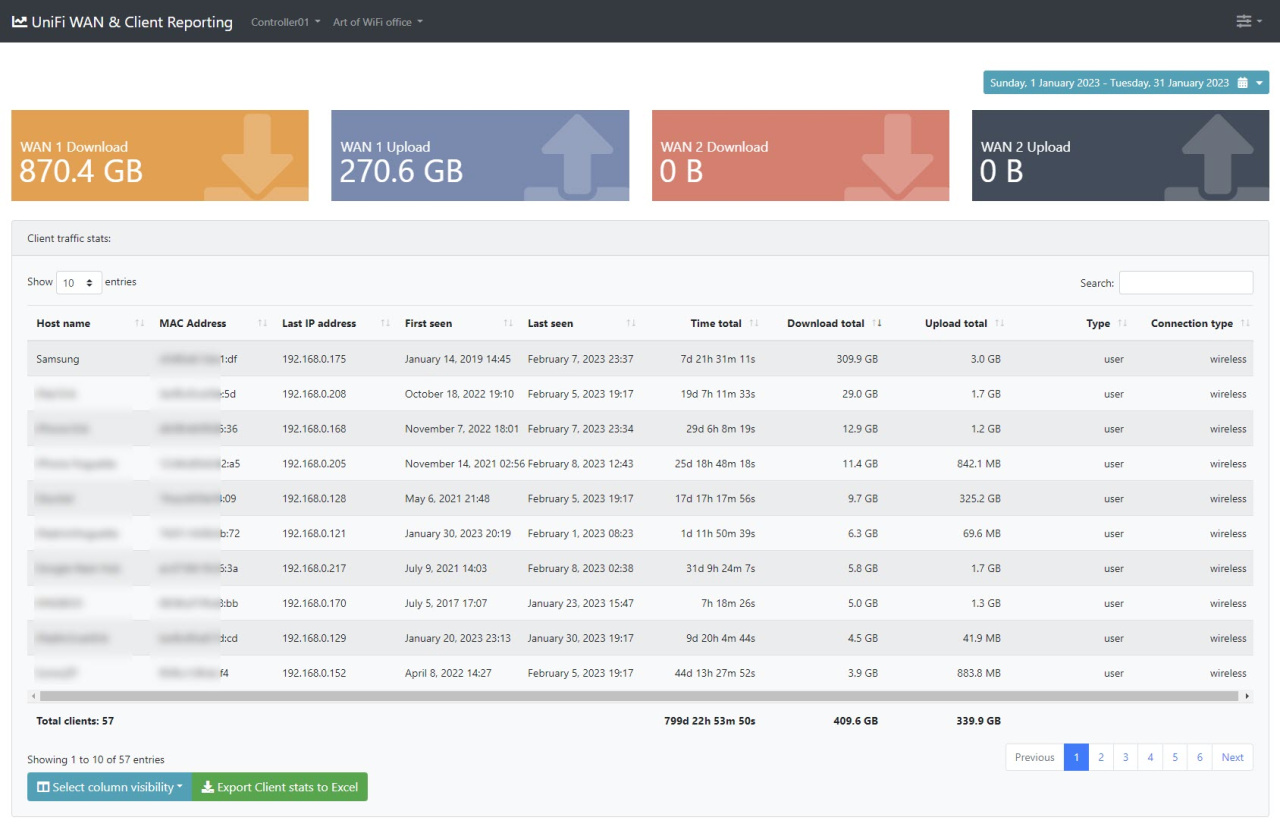Screen dimensions: 1280x830
Task: Sort by Upload total column arrows
Action: [1000, 324]
